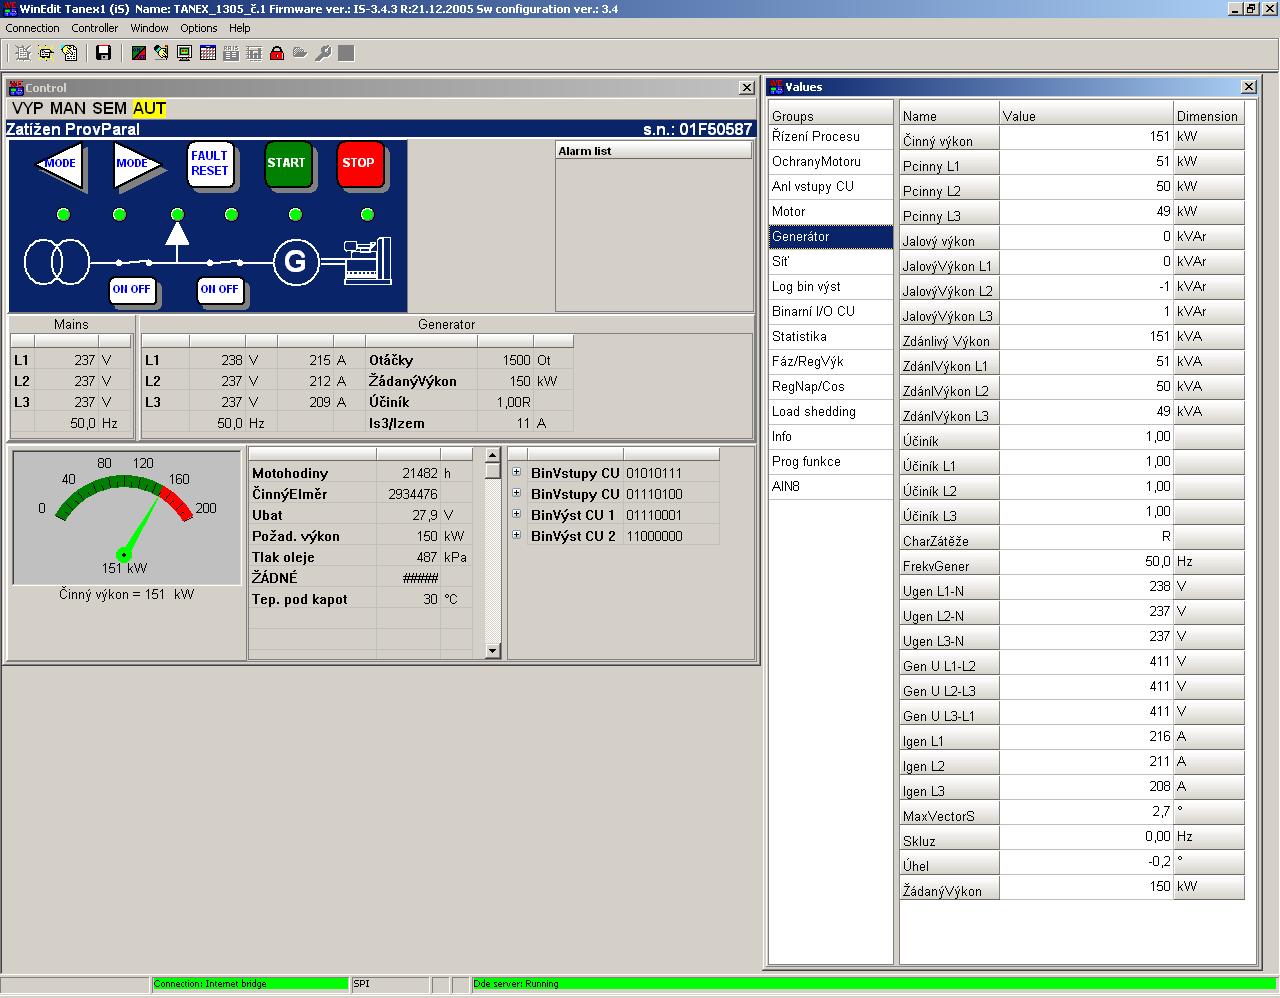The height and width of the screenshot is (998, 1280).
Task: Toggle the mains breaker ON OFF button
Action: click(x=131, y=290)
